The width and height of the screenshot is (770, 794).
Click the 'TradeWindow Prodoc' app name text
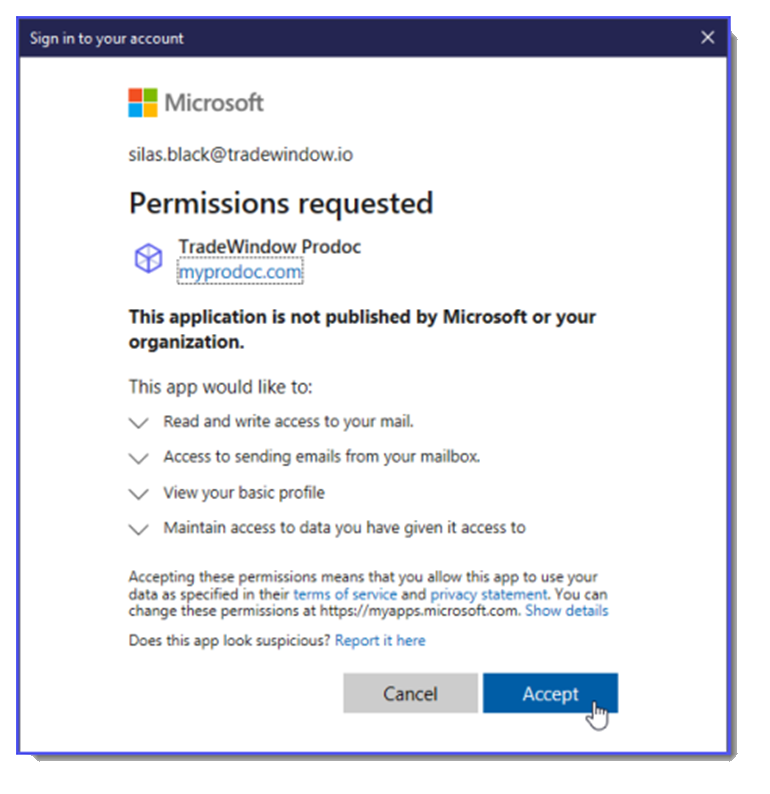[x=269, y=247]
